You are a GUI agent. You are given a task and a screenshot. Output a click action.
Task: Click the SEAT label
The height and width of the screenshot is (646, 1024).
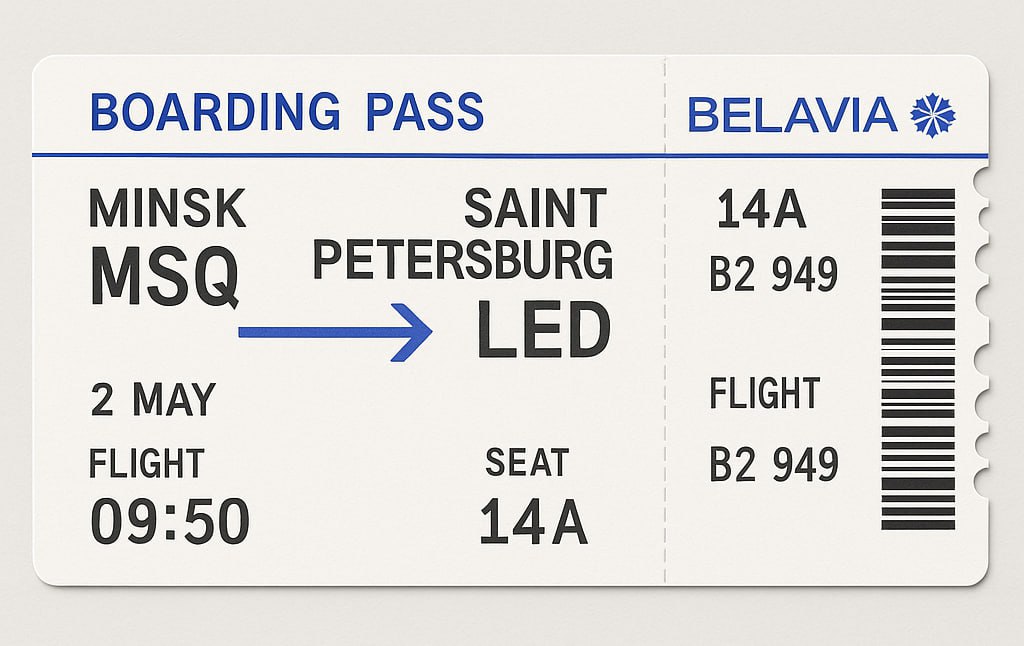tap(528, 462)
